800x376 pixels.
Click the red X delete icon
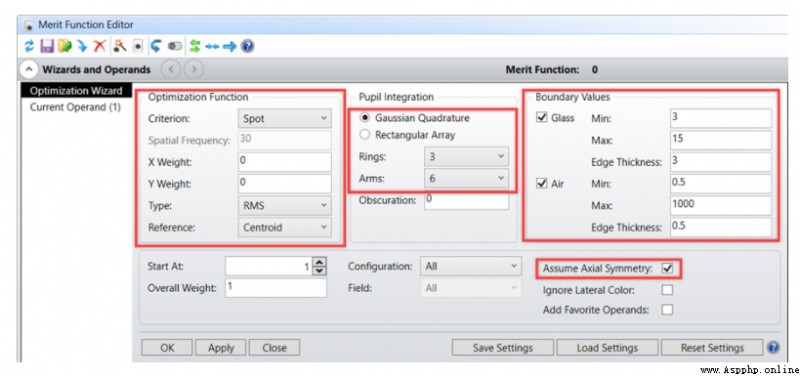tap(100, 47)
